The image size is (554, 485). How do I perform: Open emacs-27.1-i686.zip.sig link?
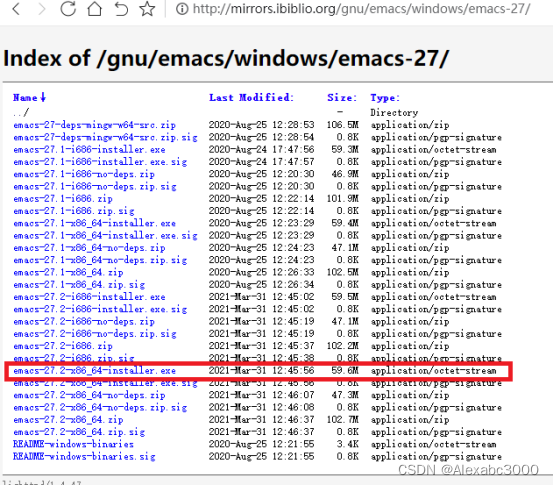pyautogui.click(x=74, y=211)
